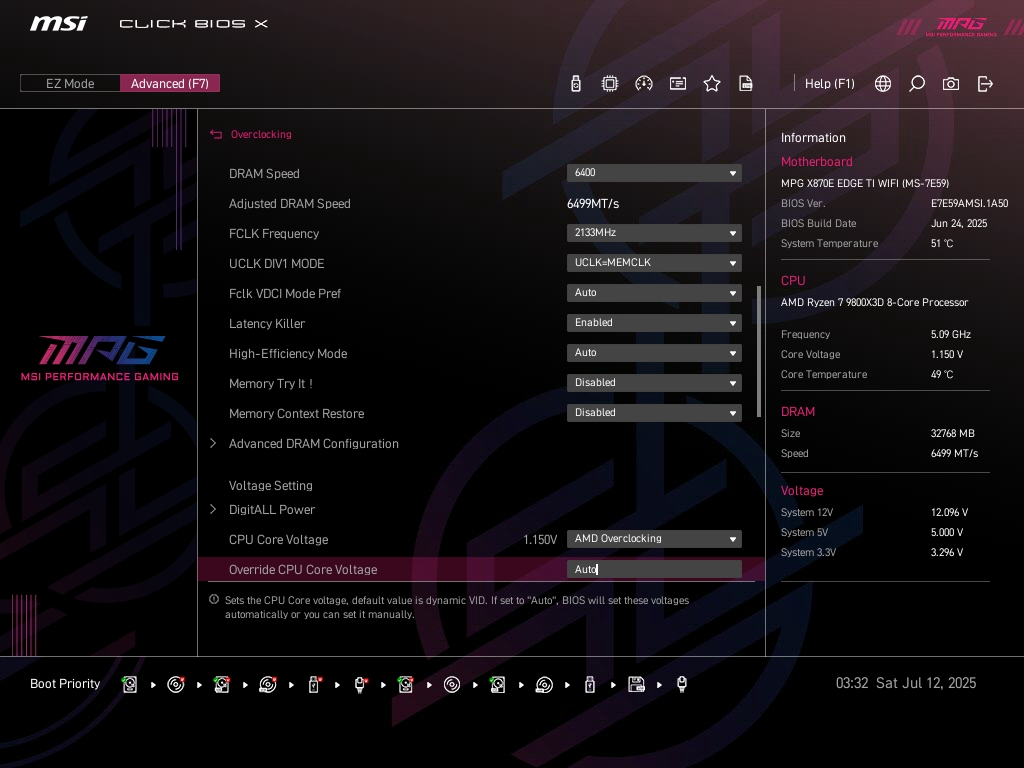Expand the DigitALL Power submenu
1024x768 pixels.
tap(272, 509)
